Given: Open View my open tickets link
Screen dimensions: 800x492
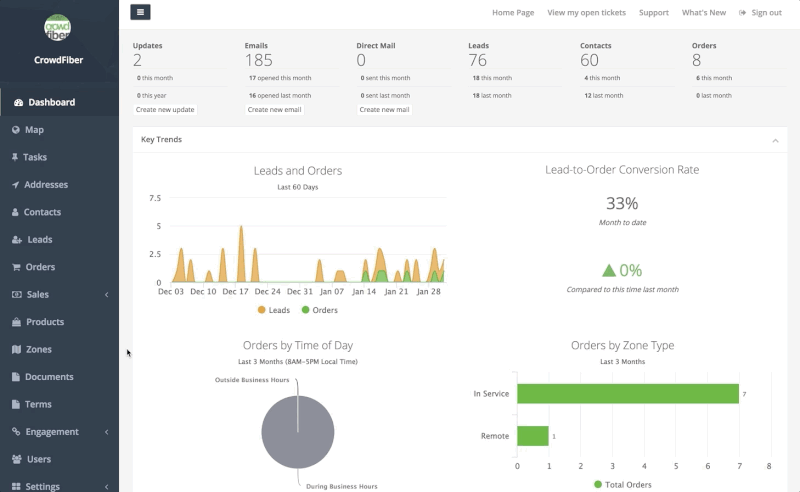Looking at the screenshot, I should (586, 13).
